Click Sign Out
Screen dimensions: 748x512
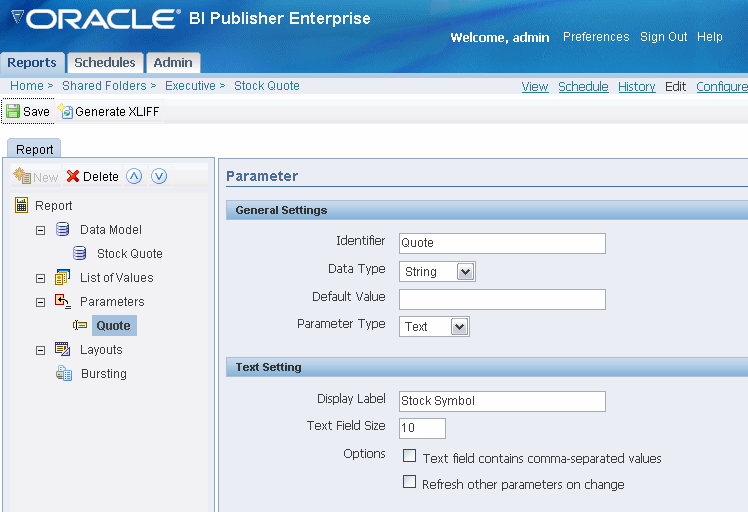click(x=663, y=37)
